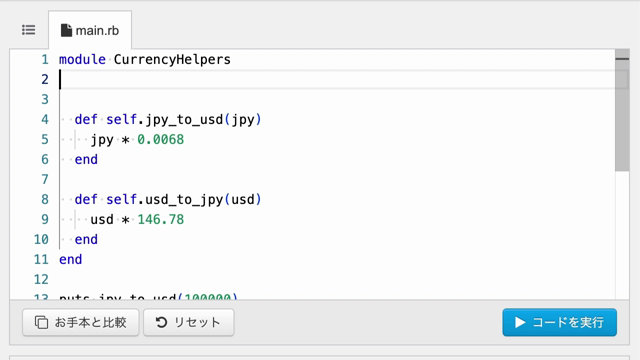This screenshot has height=360, width=640.
Task: Click the circular reset arrow icon
Action: pos(161,322)
